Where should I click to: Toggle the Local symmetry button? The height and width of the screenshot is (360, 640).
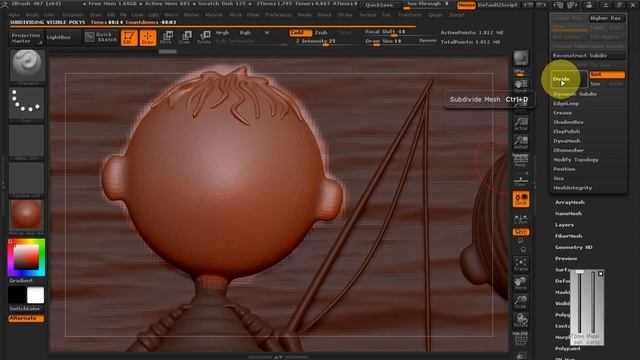pos(521,199)
